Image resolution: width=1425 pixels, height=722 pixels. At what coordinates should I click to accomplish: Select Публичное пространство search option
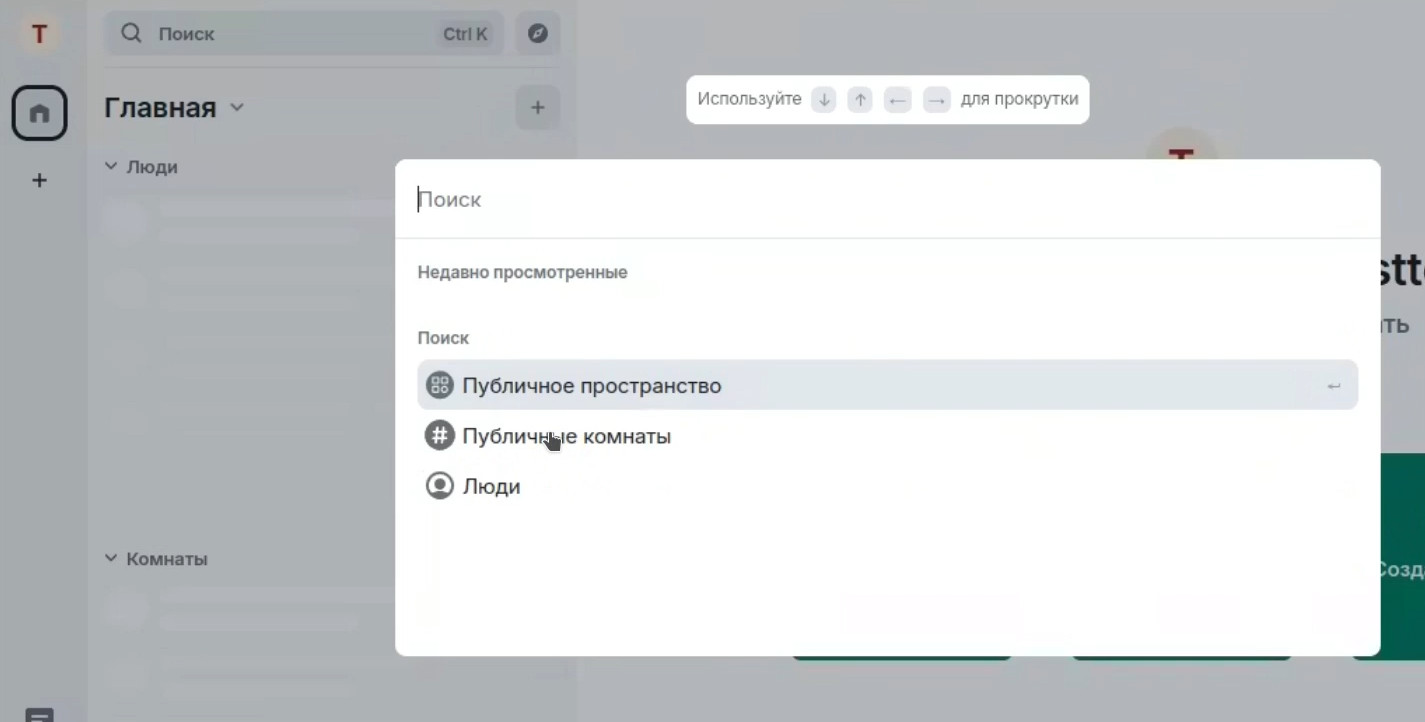(x=887, y=385)
